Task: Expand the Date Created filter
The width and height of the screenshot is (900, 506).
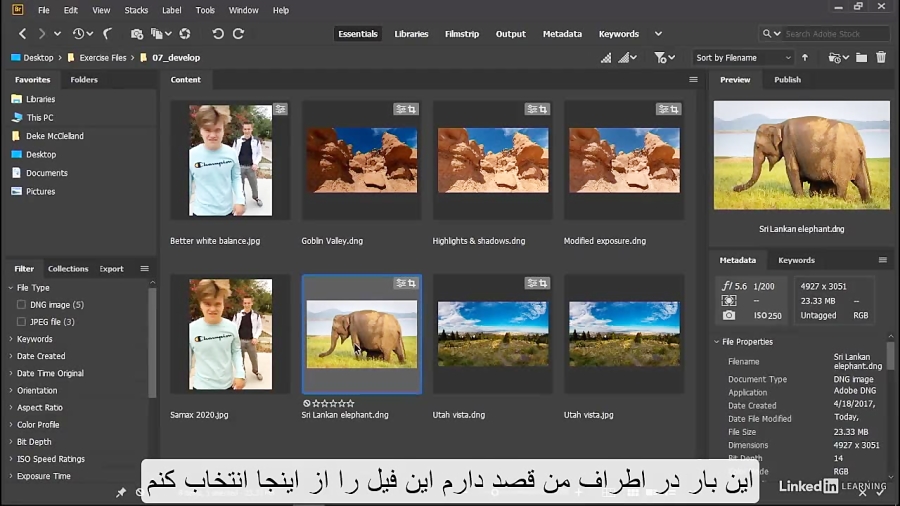Action: point(11,356)
